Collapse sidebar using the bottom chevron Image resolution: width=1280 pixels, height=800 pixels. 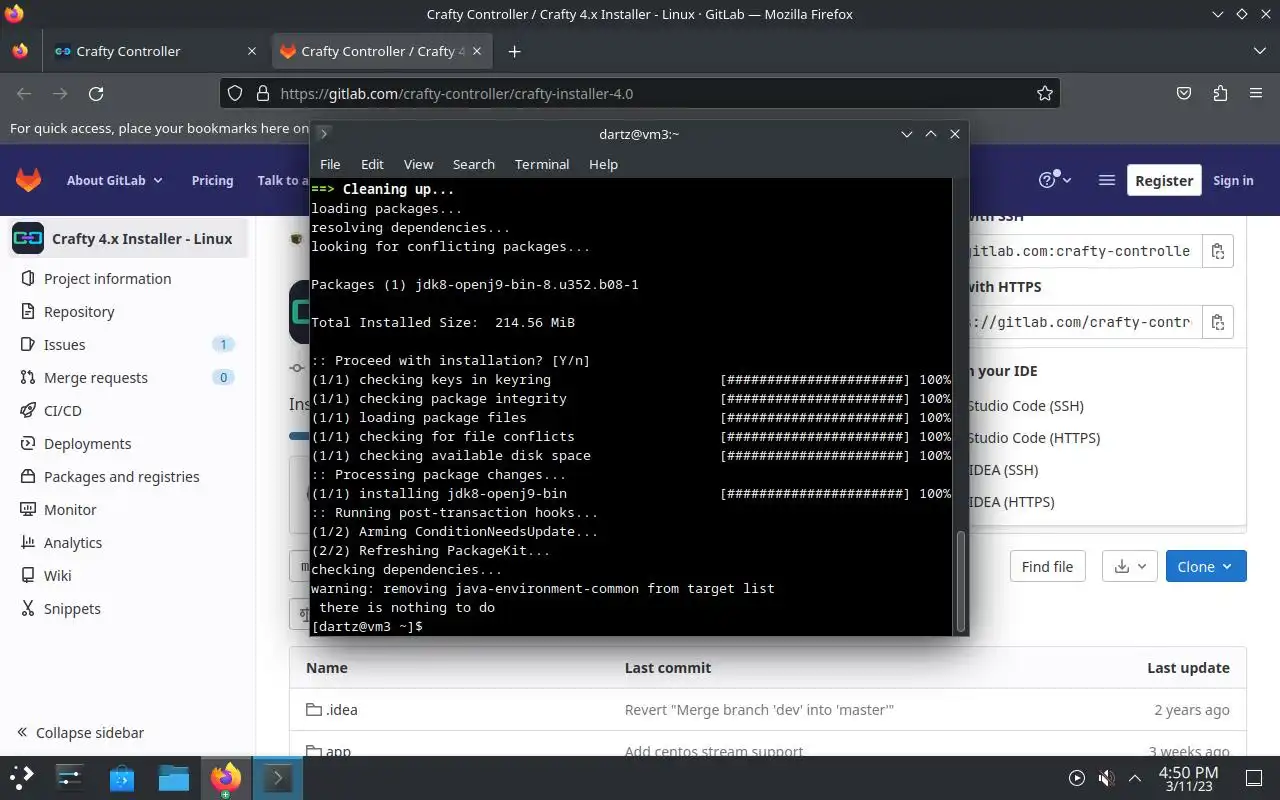23,732
